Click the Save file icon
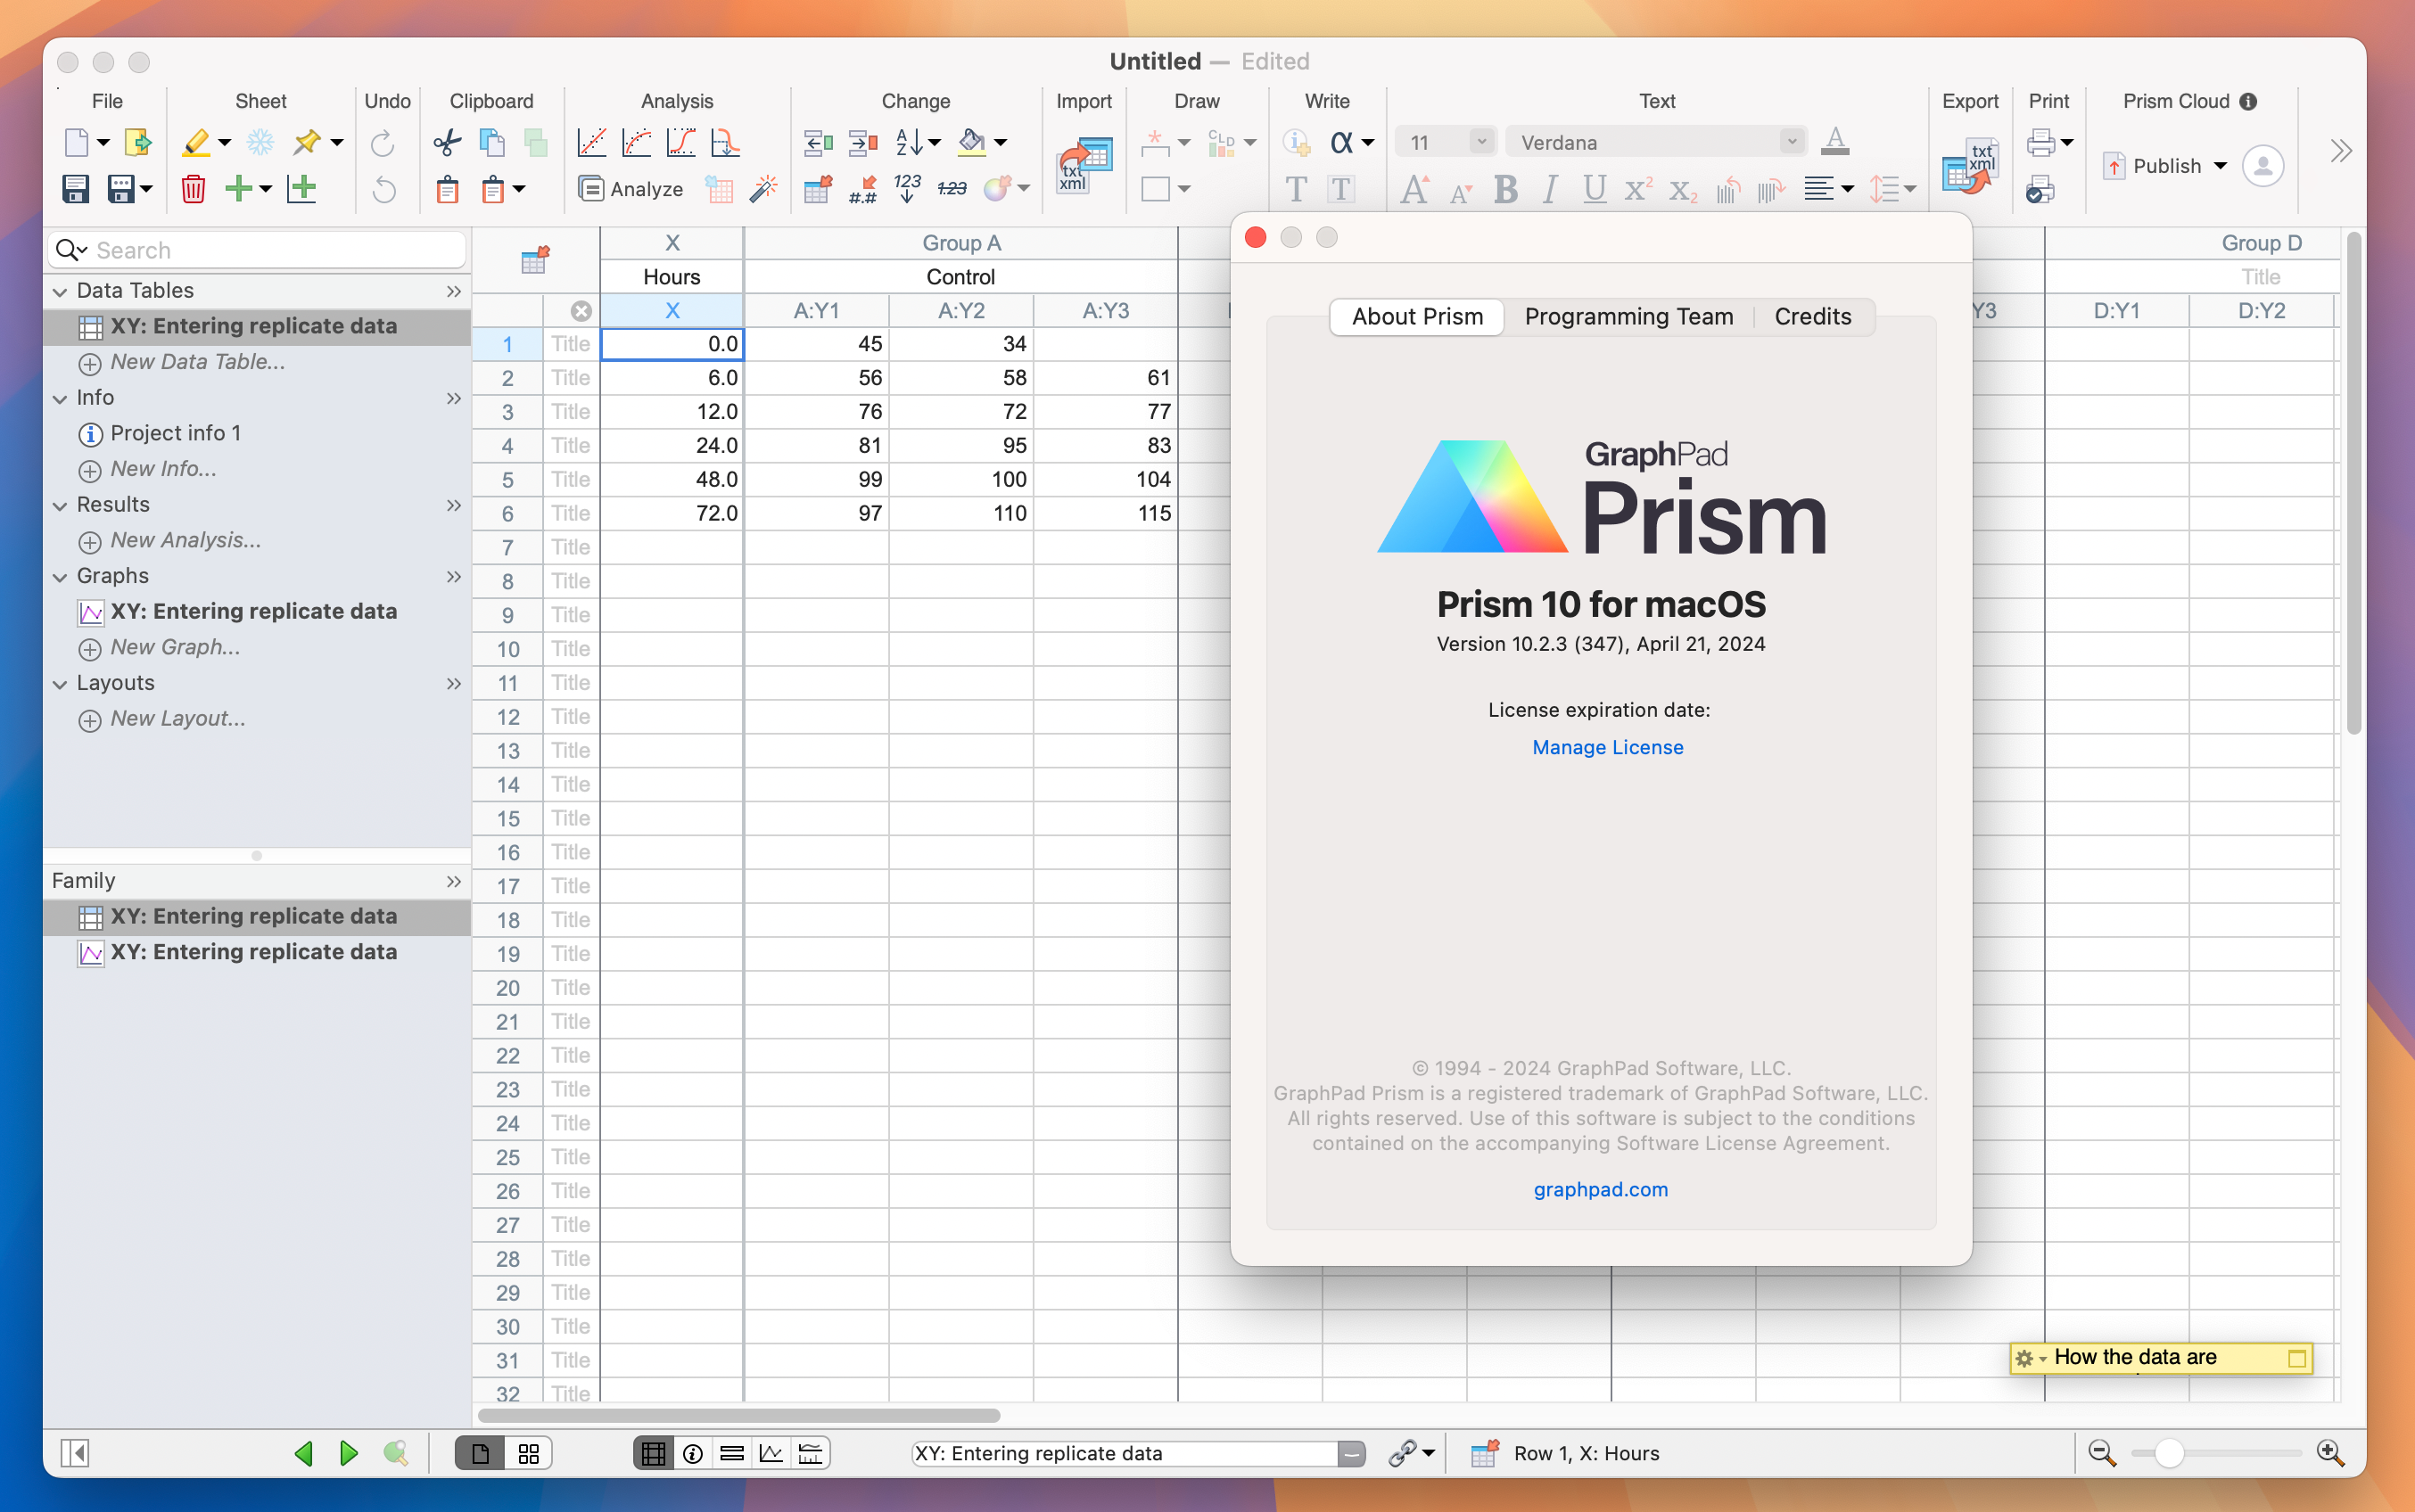The width and height of the screenshot is (2415, 1512). [x=76, y=188]
